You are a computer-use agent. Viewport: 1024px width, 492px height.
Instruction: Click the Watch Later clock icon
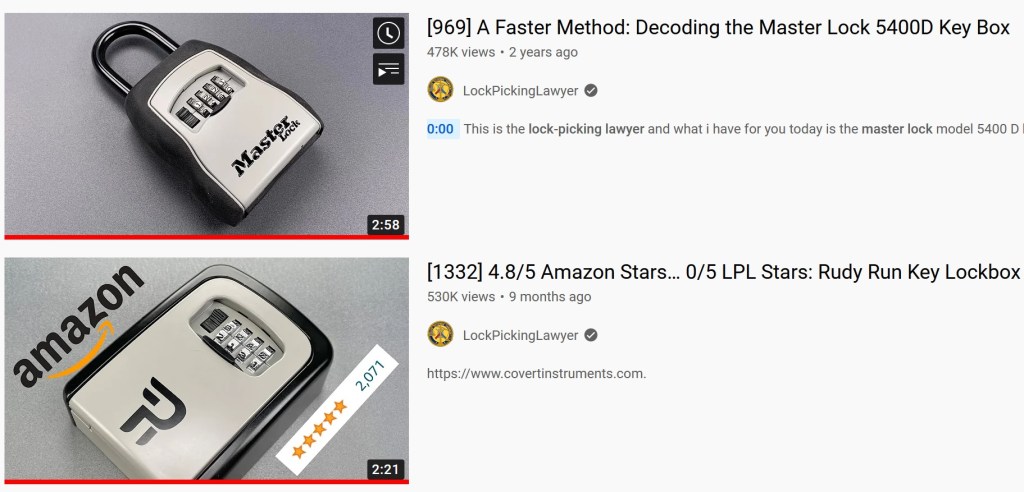[x=389, y=33]
